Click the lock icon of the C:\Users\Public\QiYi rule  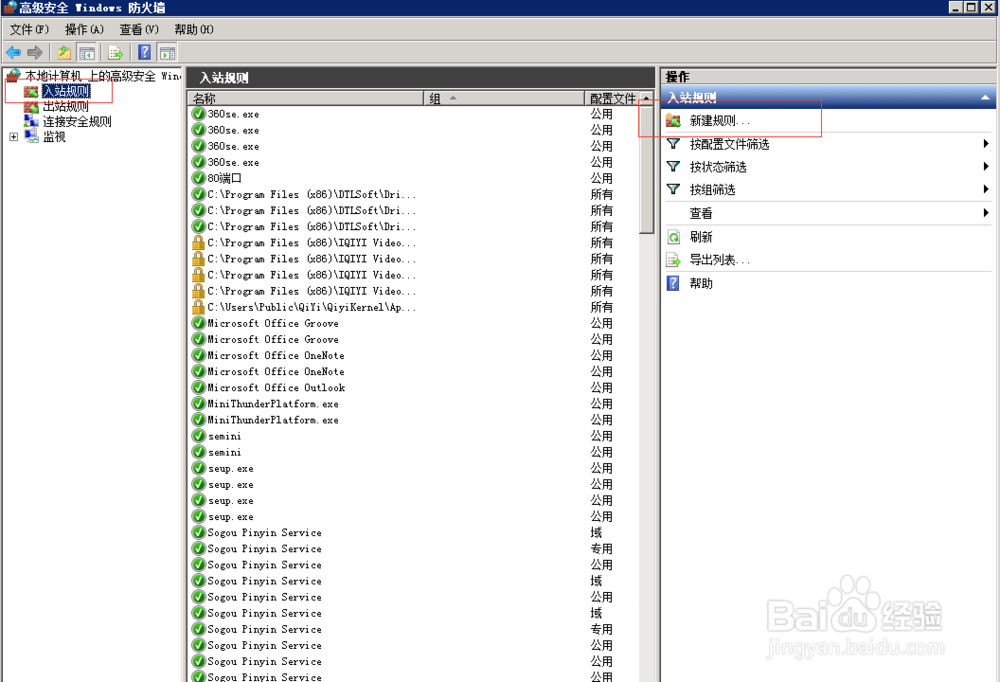coord(198,307)
